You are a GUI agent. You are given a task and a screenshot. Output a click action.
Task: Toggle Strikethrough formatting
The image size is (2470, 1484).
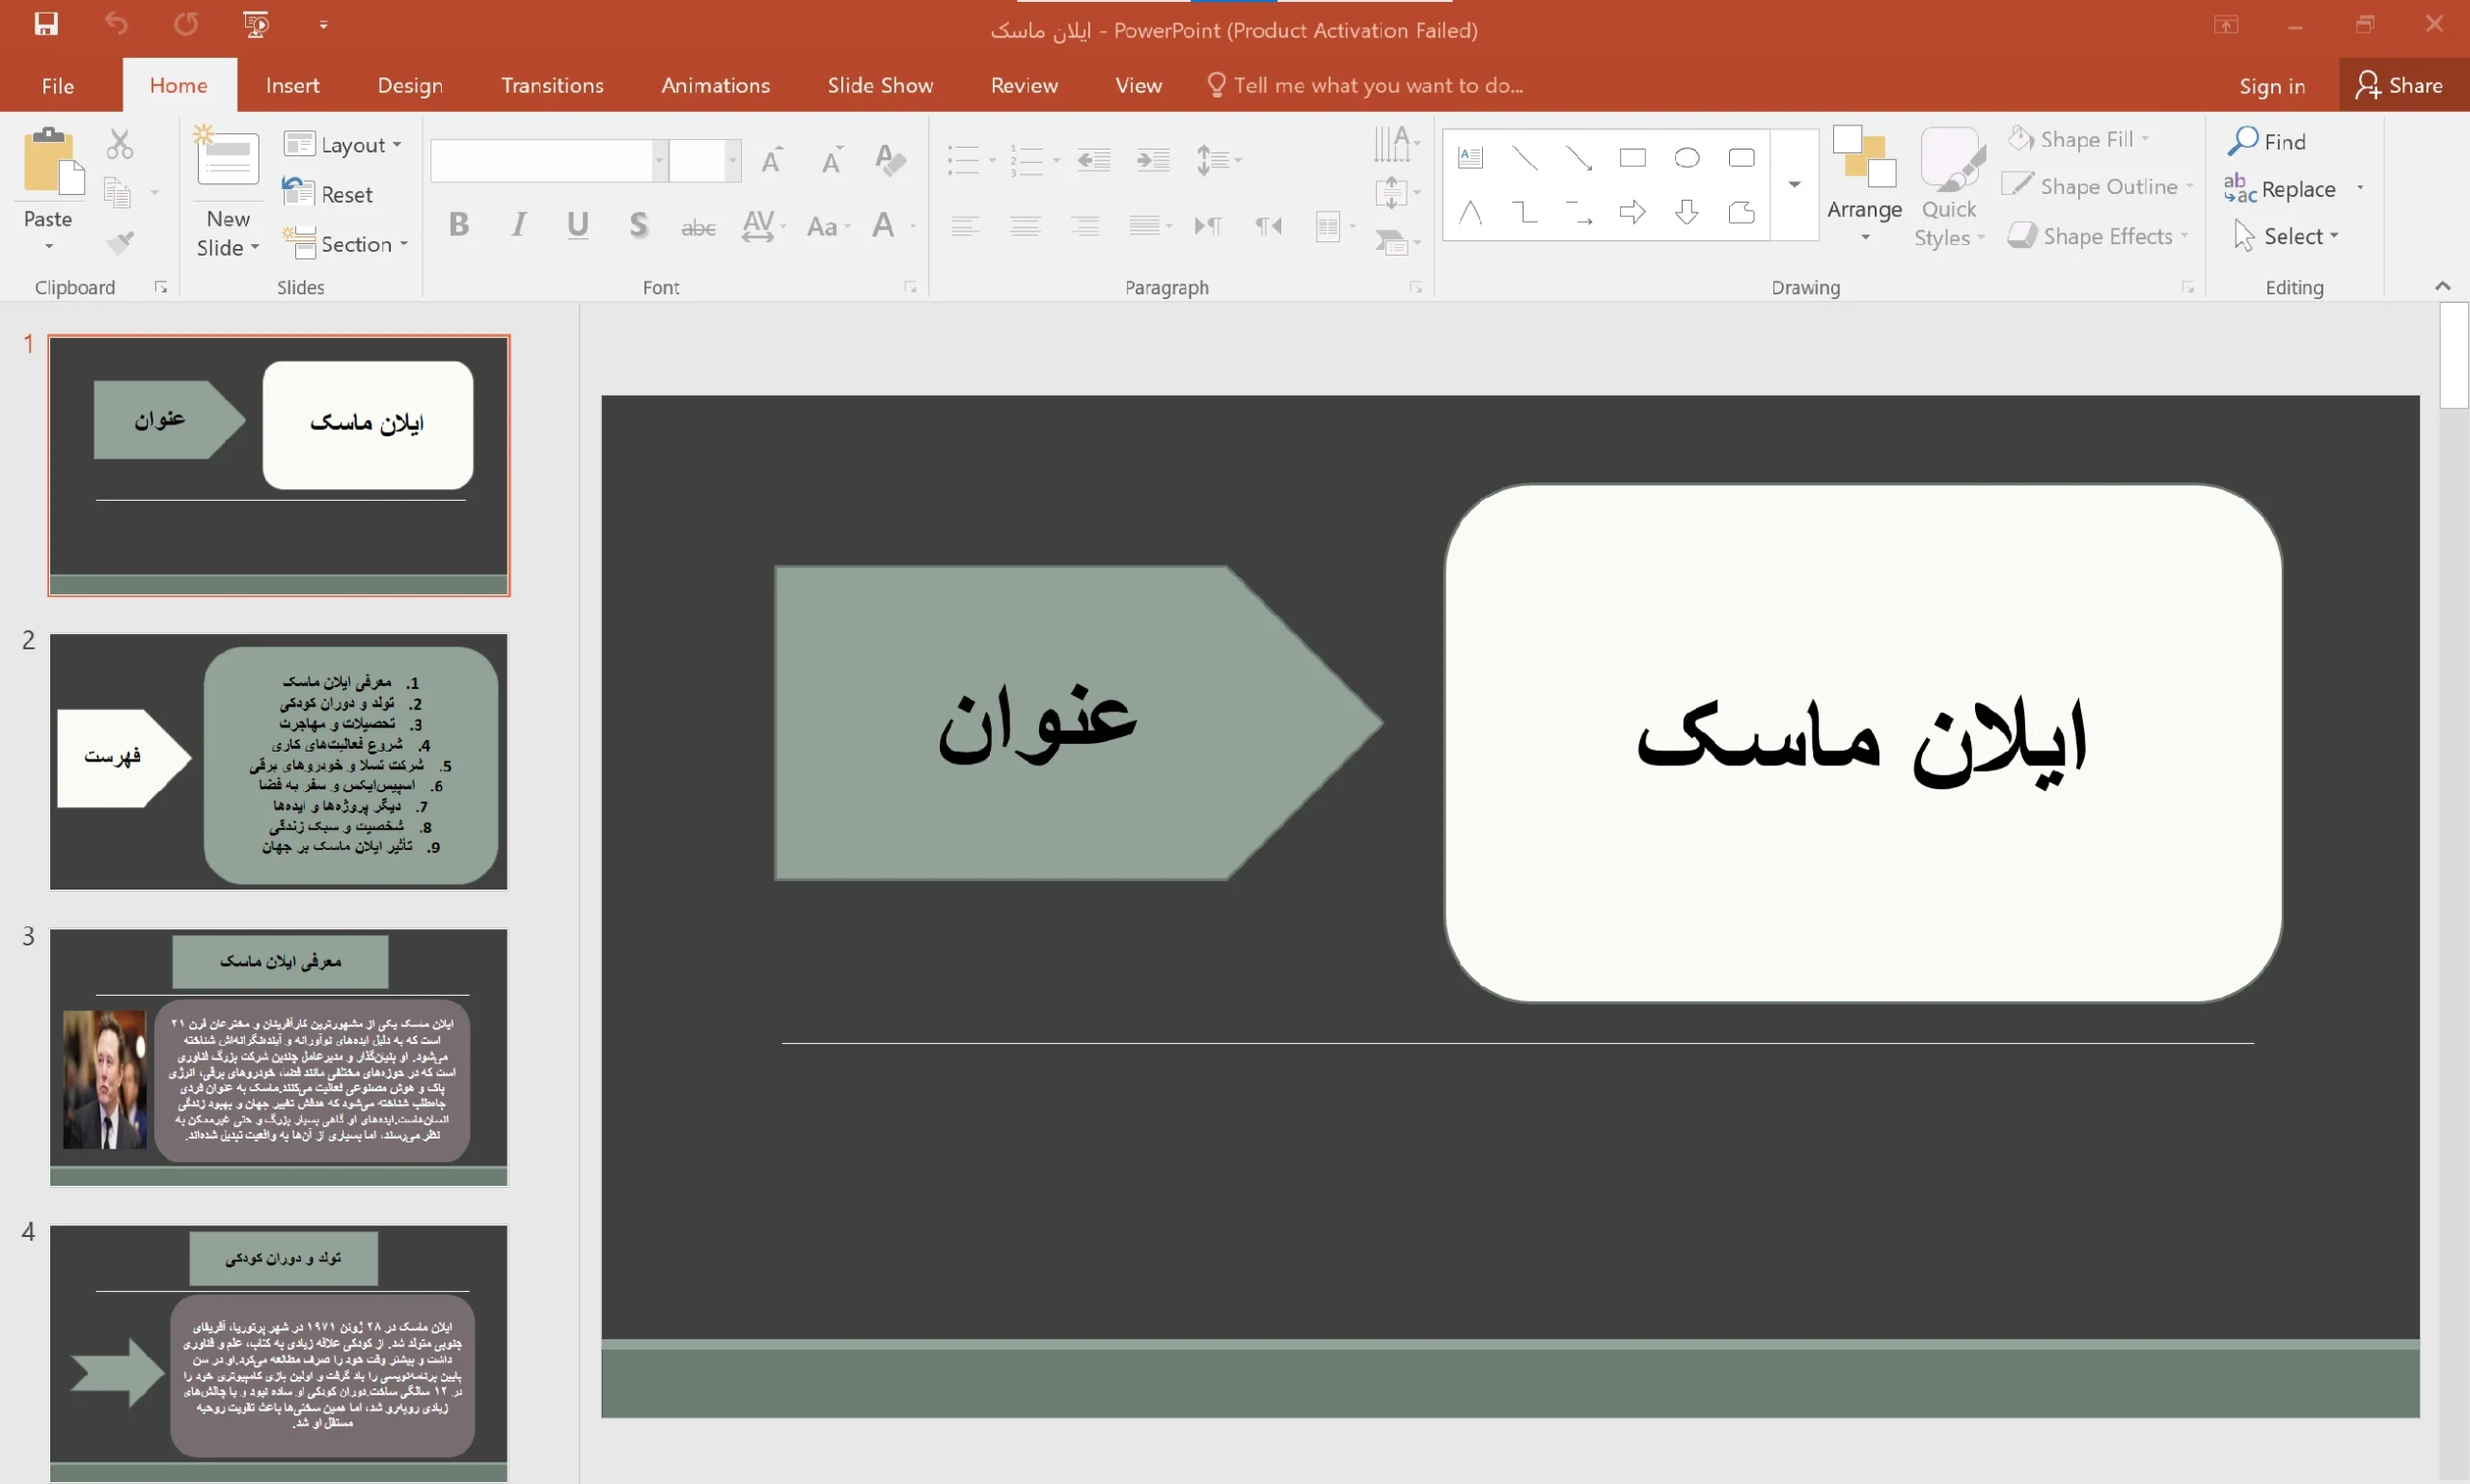(698, 228)
